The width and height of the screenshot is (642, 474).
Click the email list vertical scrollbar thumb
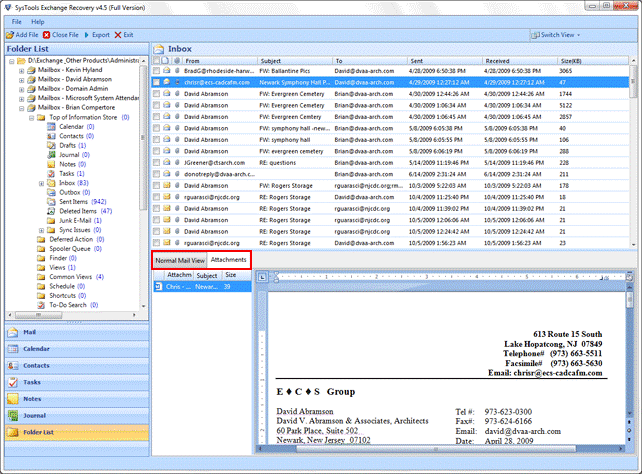(633, 81)
